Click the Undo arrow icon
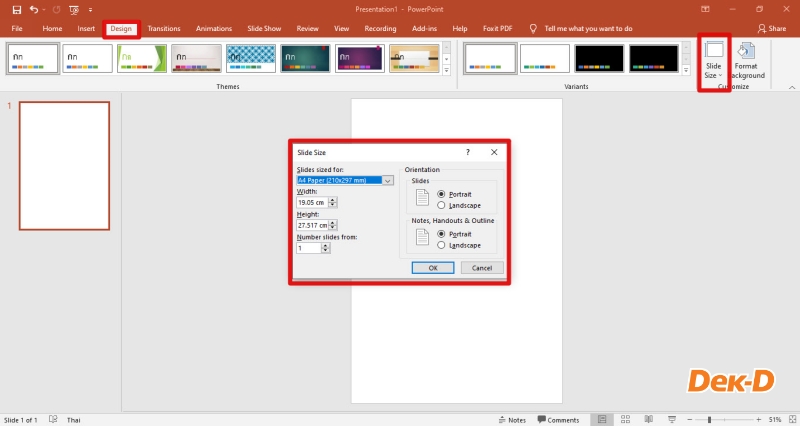The width and height of the screenshot is (800, 426). [33, 9]
